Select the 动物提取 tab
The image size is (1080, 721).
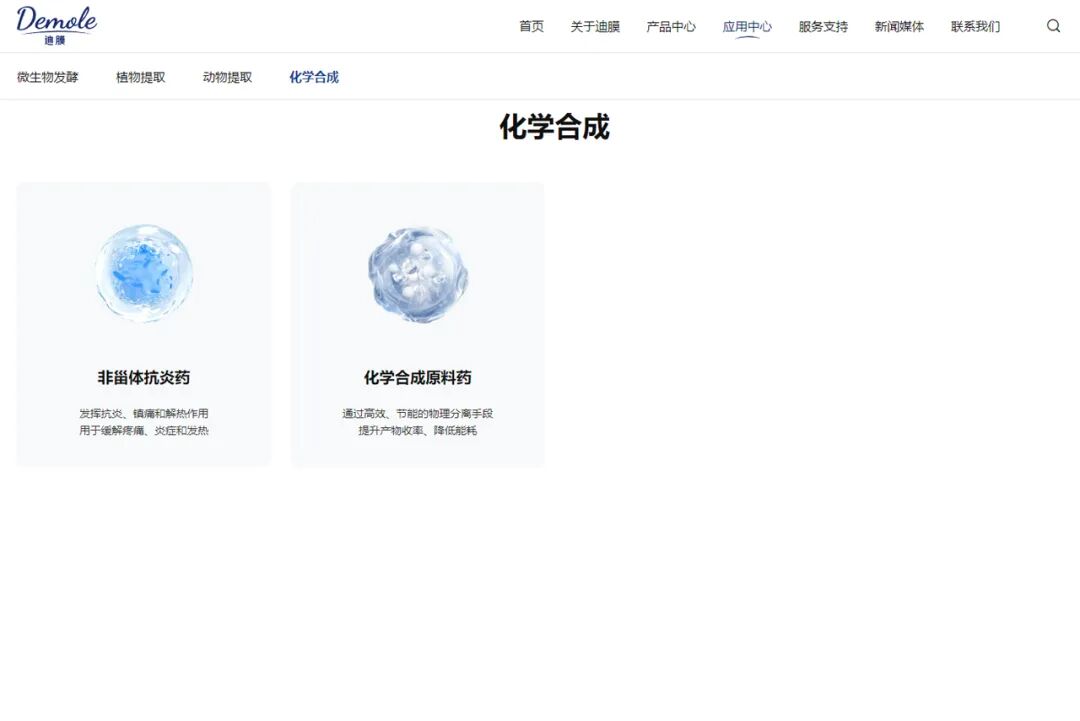click(x=227, y=77)
